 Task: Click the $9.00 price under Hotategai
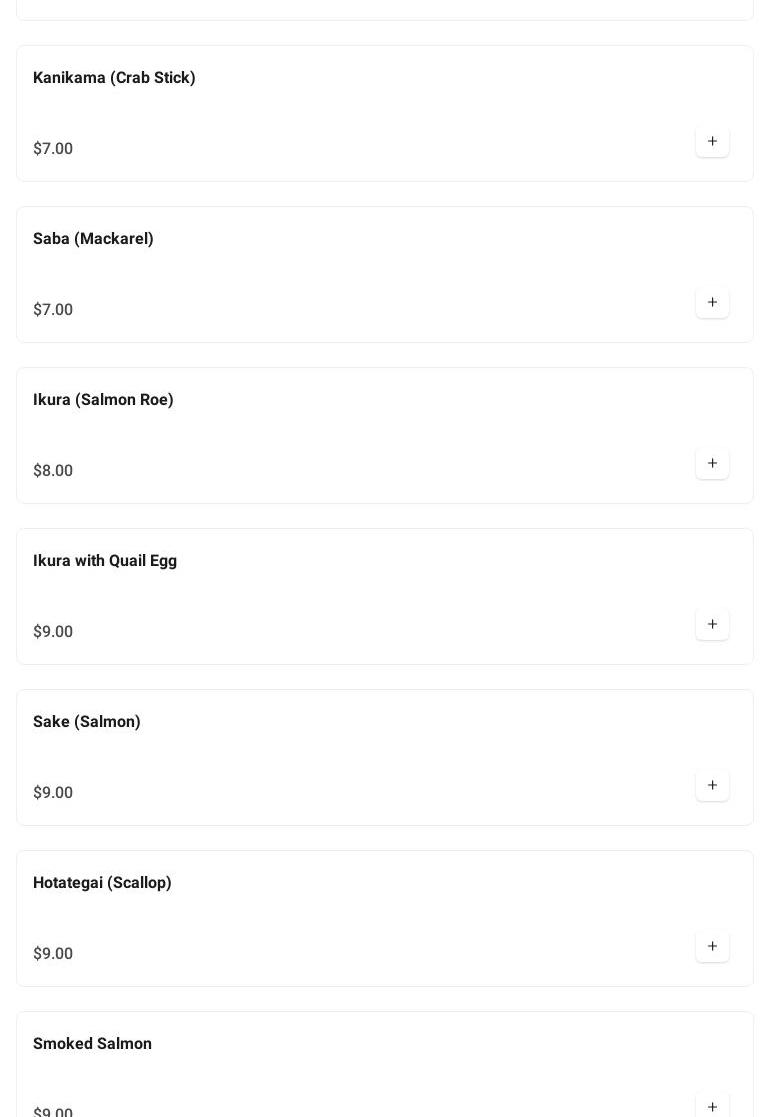point(53,953)
